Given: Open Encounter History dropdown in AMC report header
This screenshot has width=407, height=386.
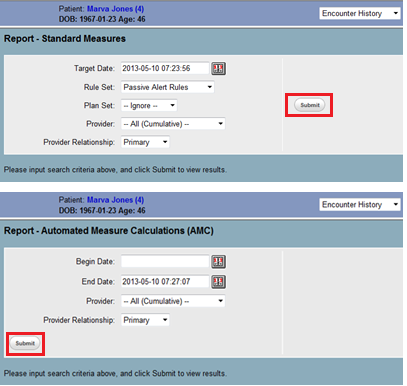Looking at the screenshot, I should [360, 205].
